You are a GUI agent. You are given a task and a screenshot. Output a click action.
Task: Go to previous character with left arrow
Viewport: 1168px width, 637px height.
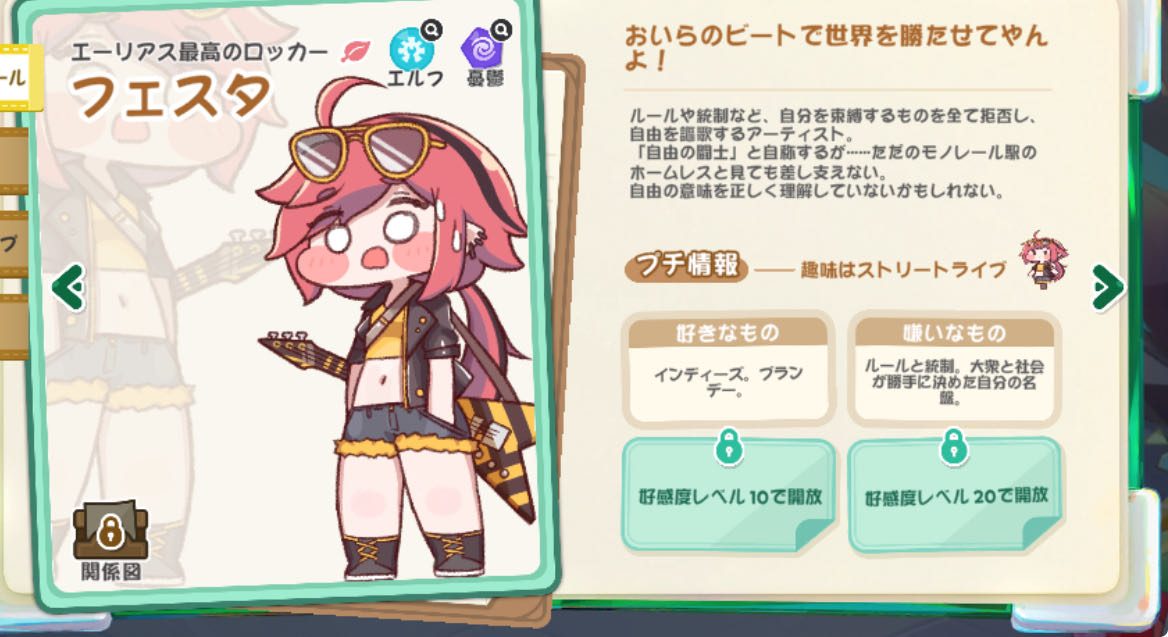coord(69,287)
